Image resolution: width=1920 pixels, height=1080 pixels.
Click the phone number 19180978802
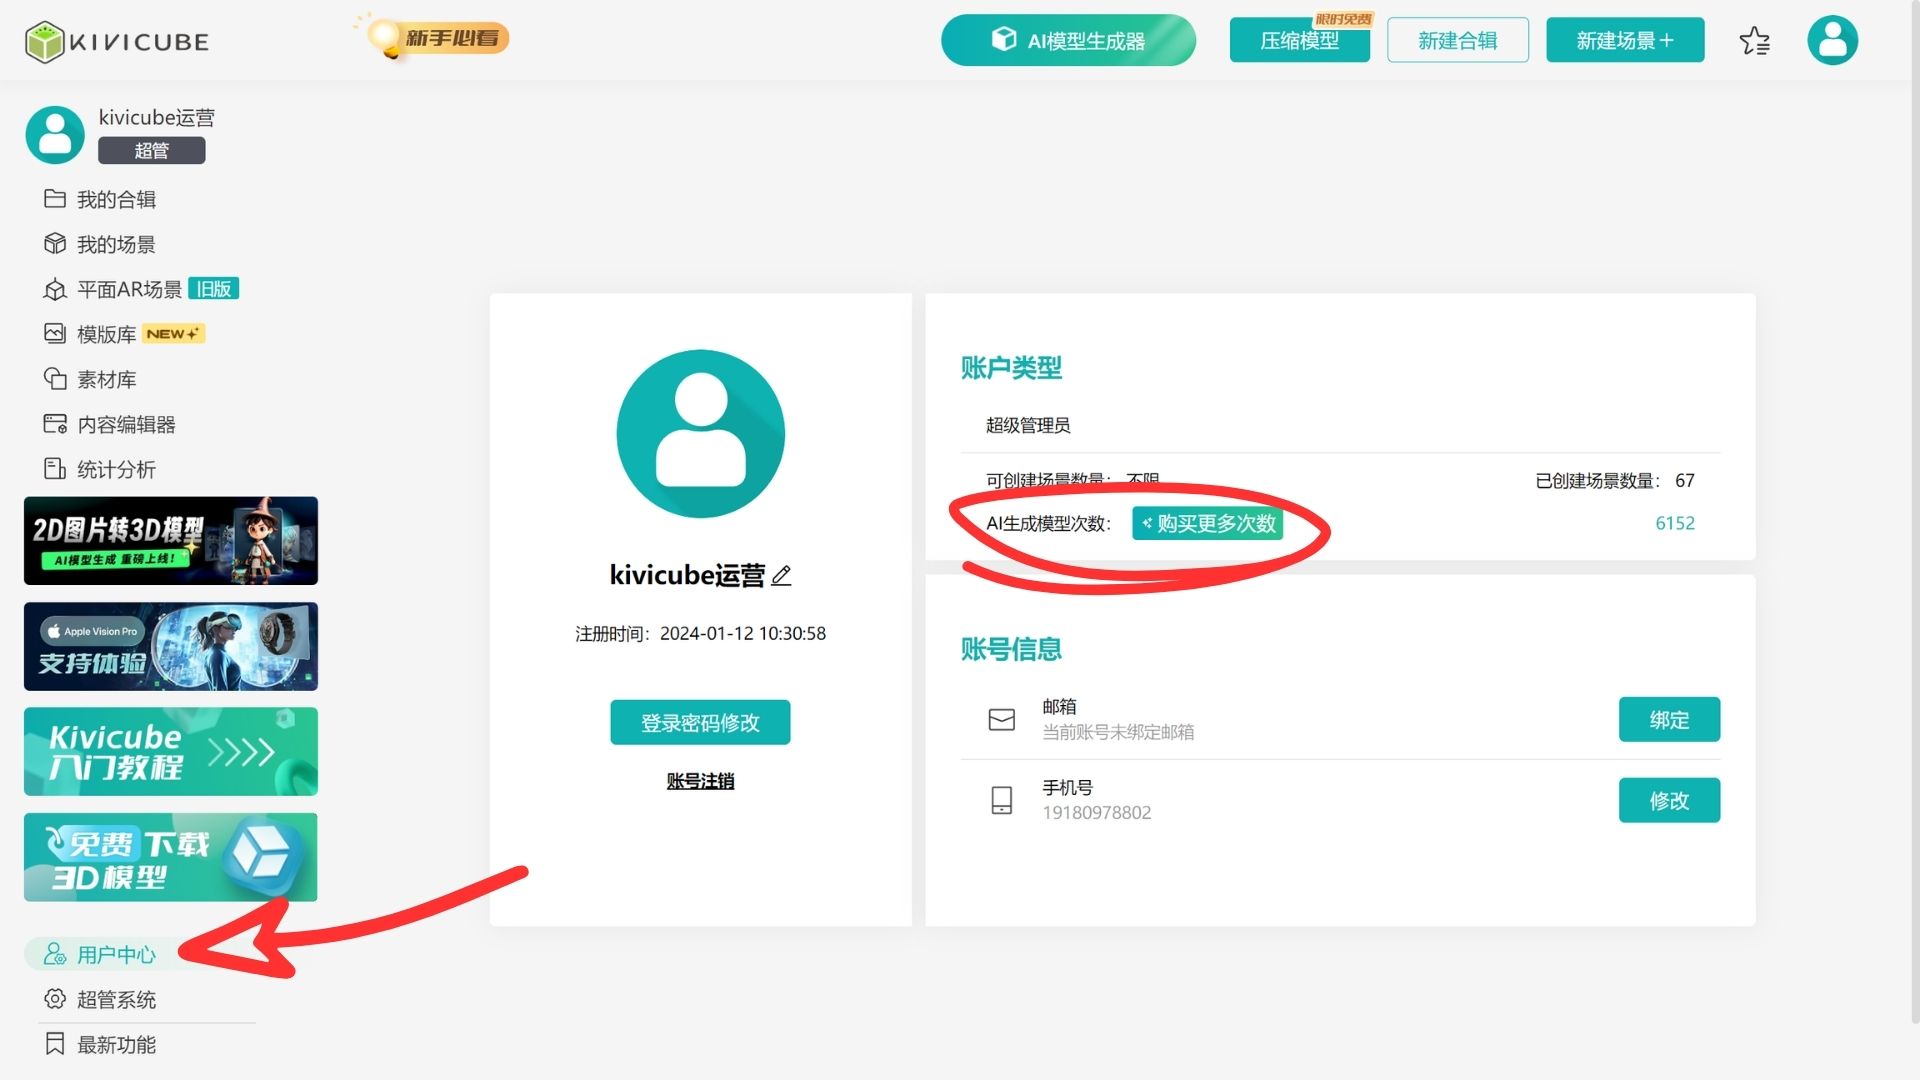pos(1096,812)
